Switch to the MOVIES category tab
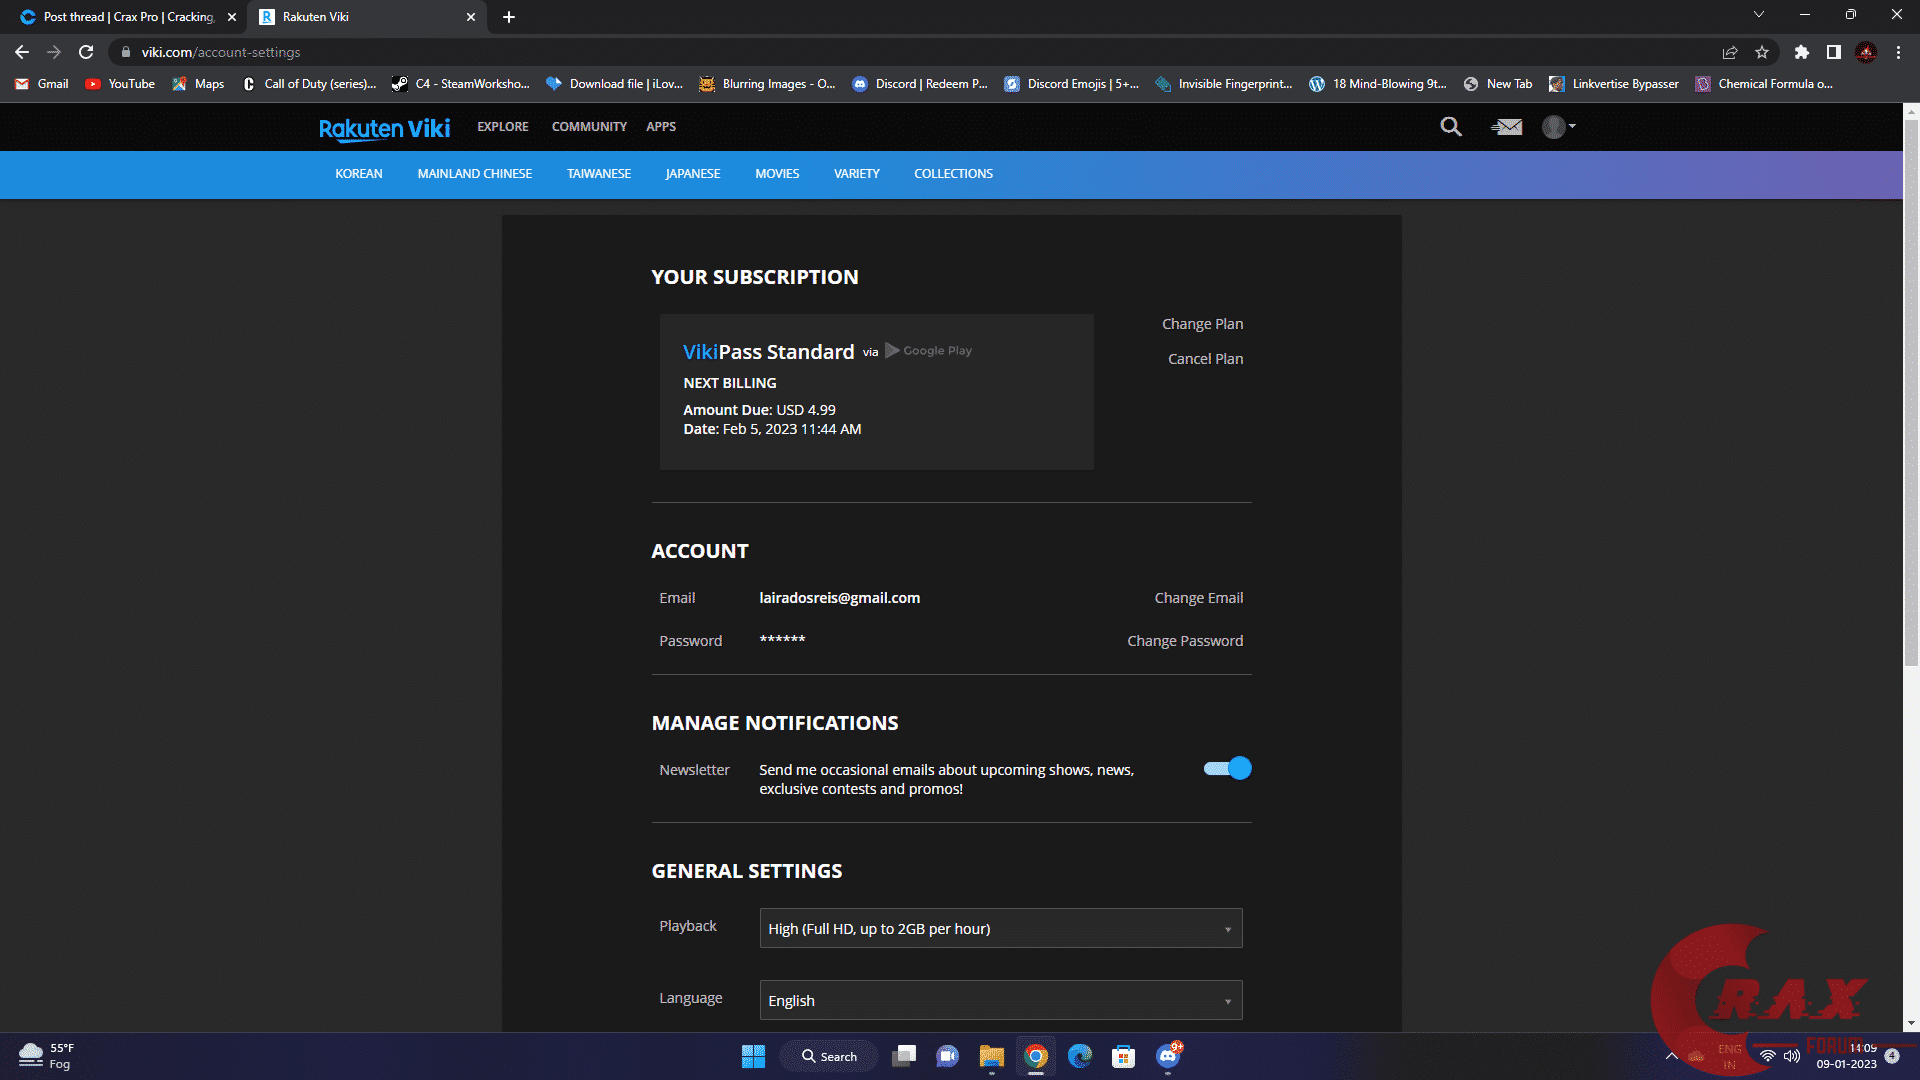 (777, 173)
